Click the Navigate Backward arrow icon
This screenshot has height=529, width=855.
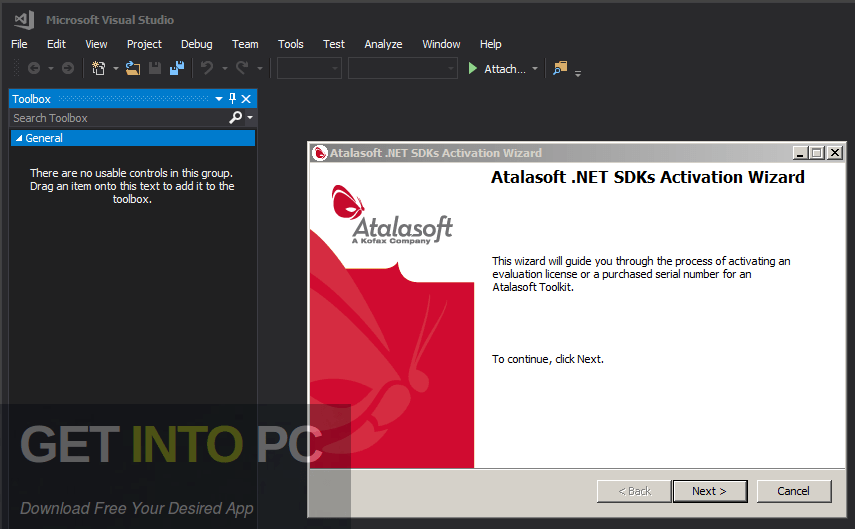tap(34, 68)
